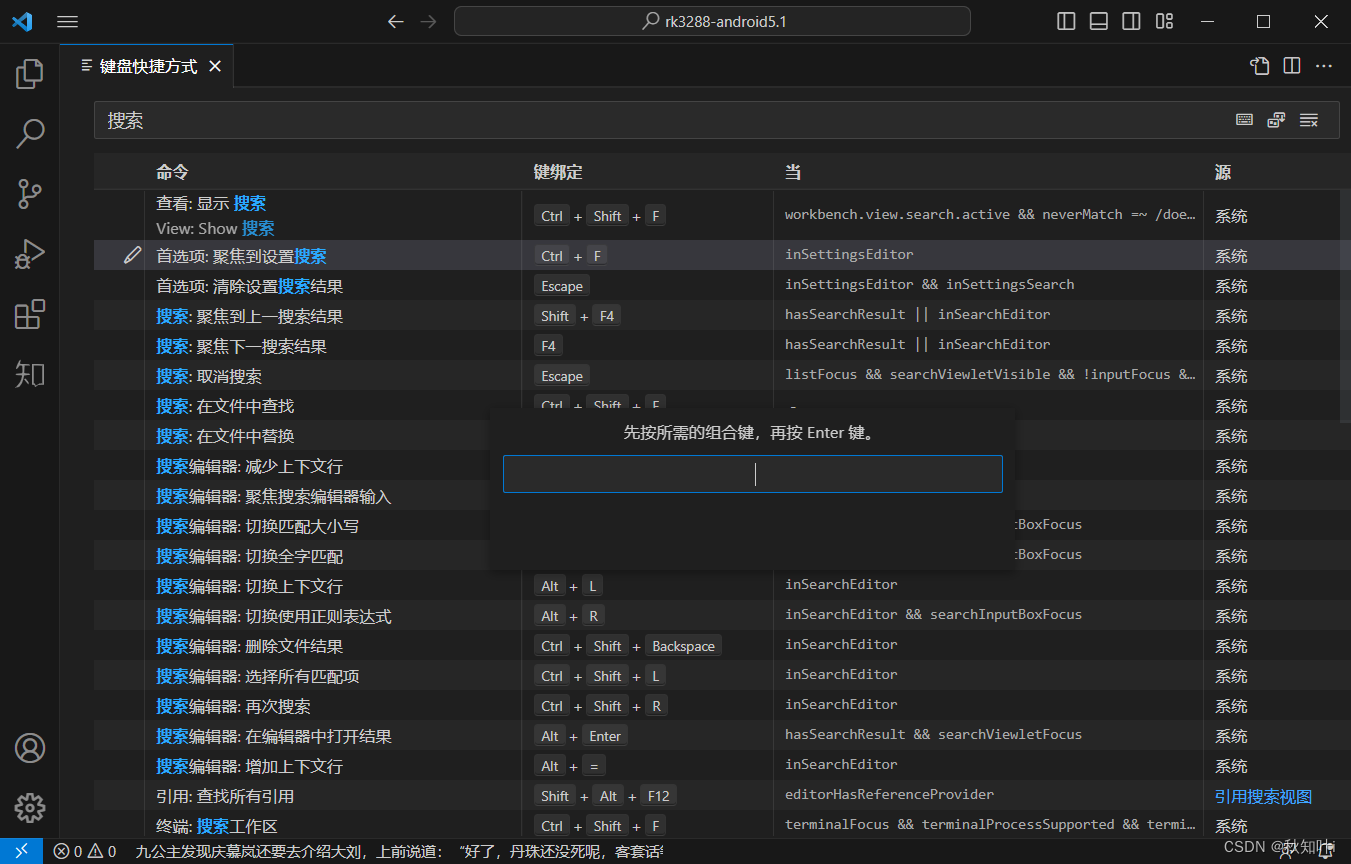Toggle Sort by Precedence in search box
Screen dimensions: 1351x864
pyautogui.click(x=1276, y=120)
